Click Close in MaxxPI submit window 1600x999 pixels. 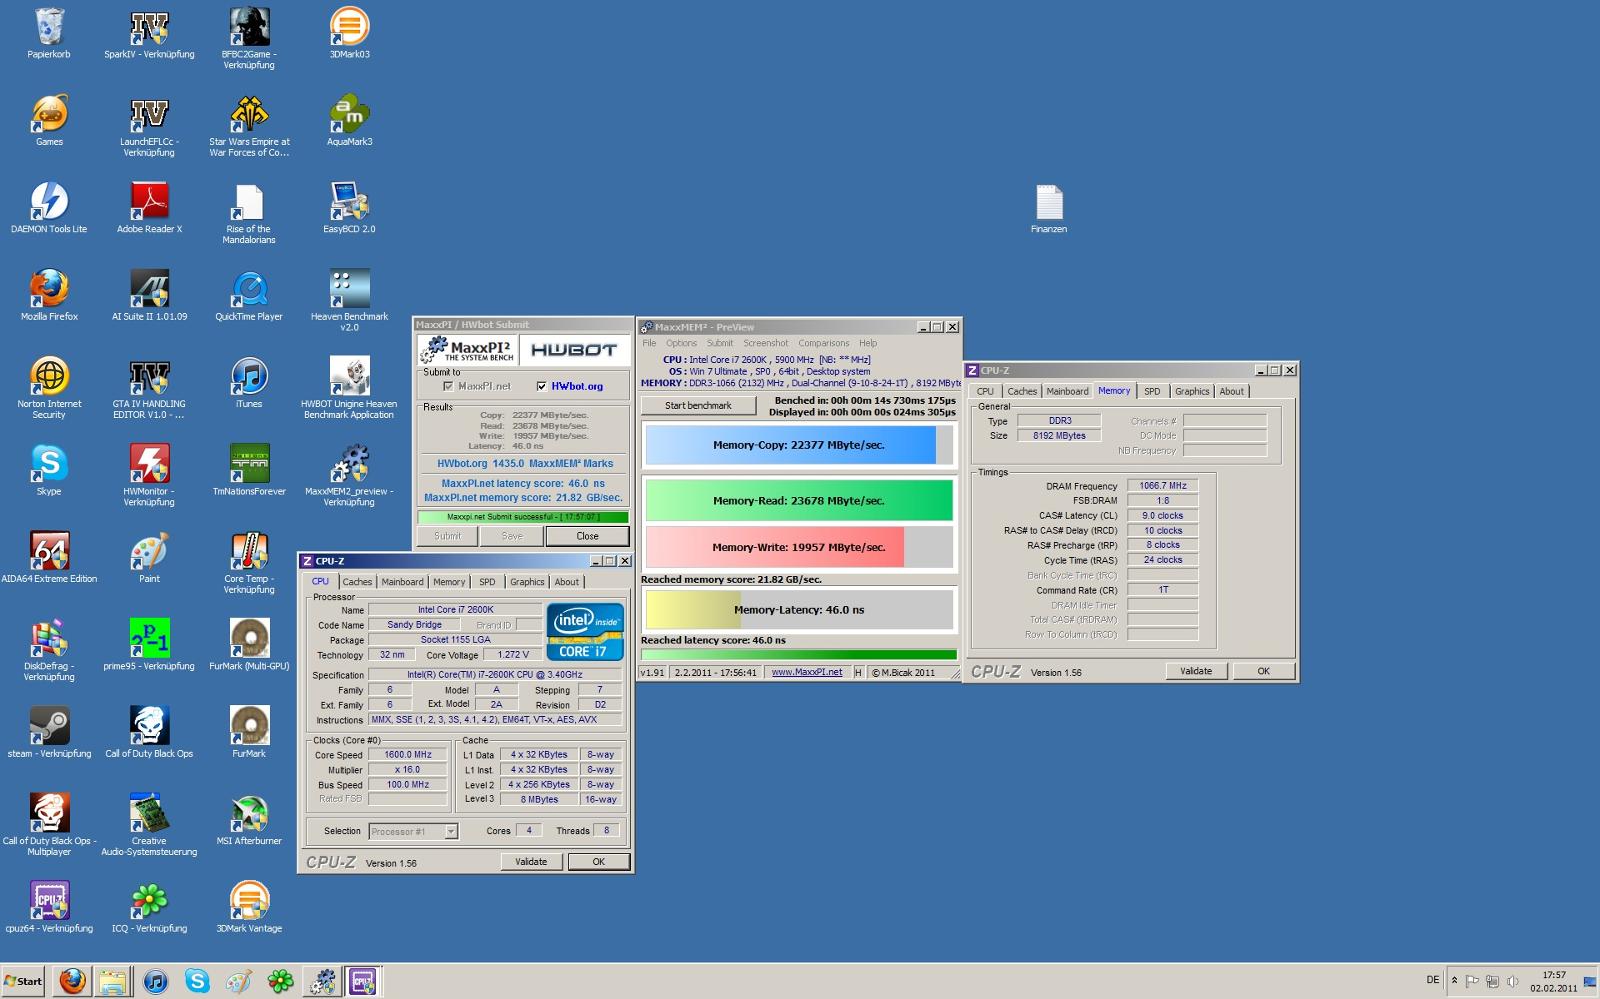click(587, 536)
